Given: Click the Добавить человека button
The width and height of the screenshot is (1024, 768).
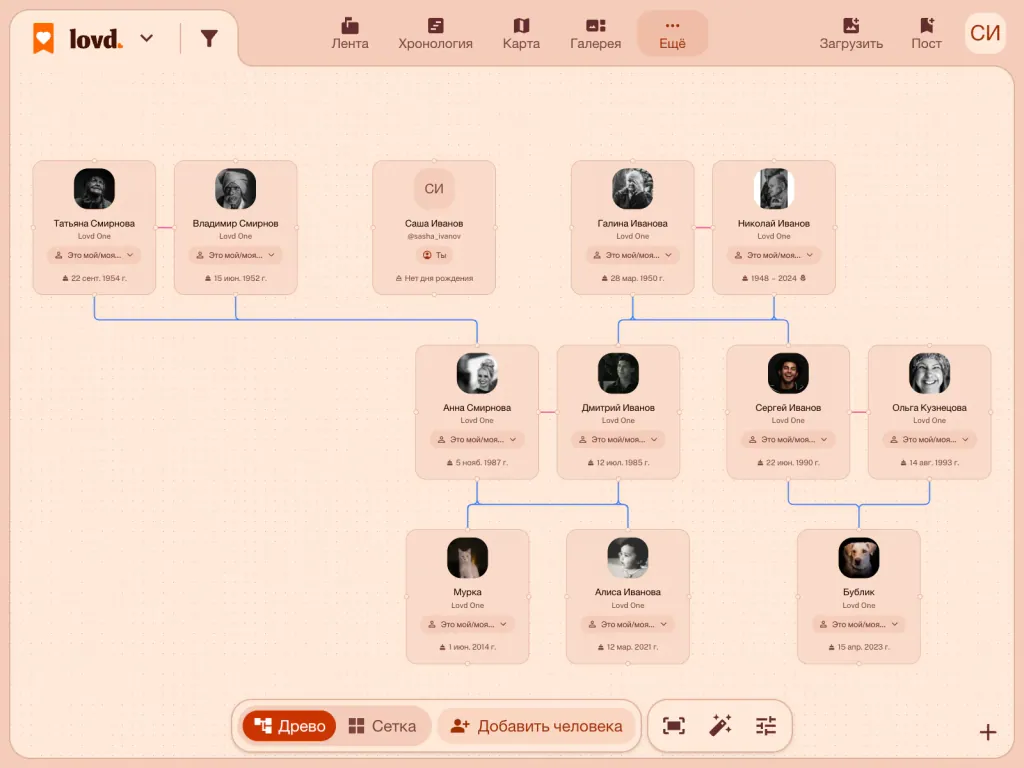Looking at the screenshot, I should (536, 726).
